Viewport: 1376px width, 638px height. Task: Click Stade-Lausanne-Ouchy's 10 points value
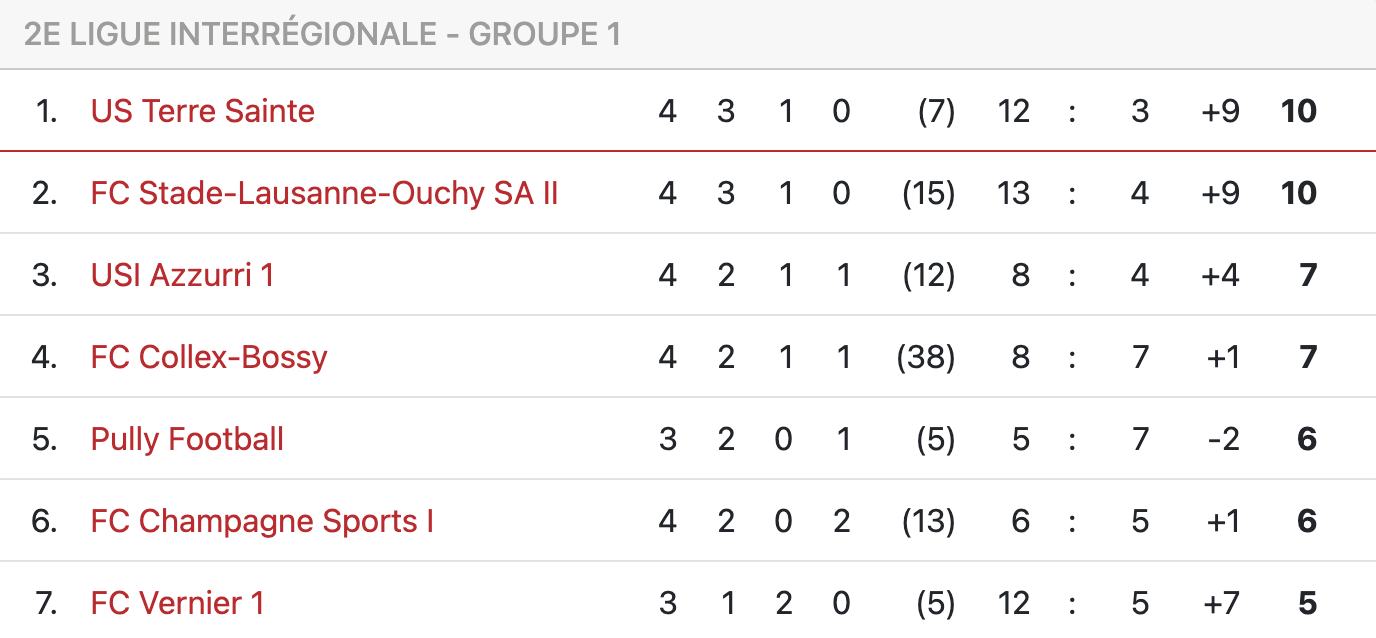pos(1299,193)
